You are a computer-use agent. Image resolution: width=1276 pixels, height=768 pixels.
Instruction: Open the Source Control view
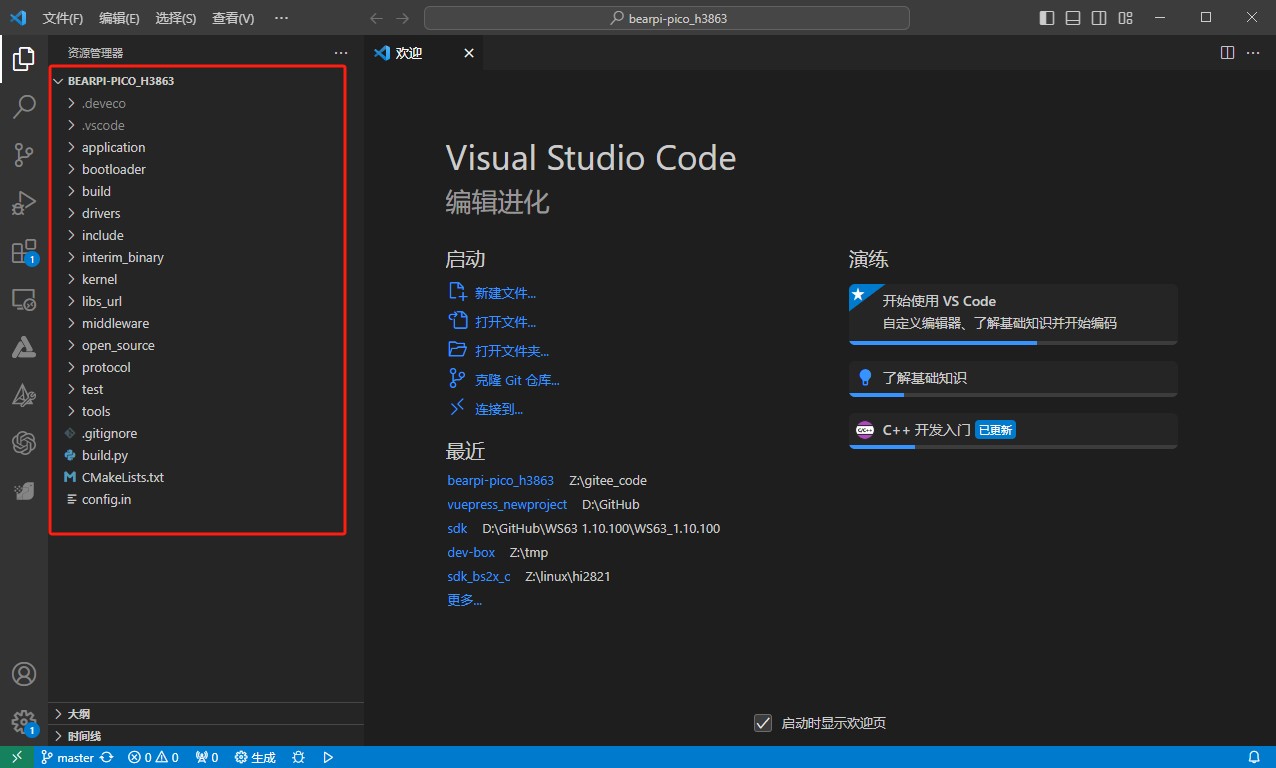point(24,155)
